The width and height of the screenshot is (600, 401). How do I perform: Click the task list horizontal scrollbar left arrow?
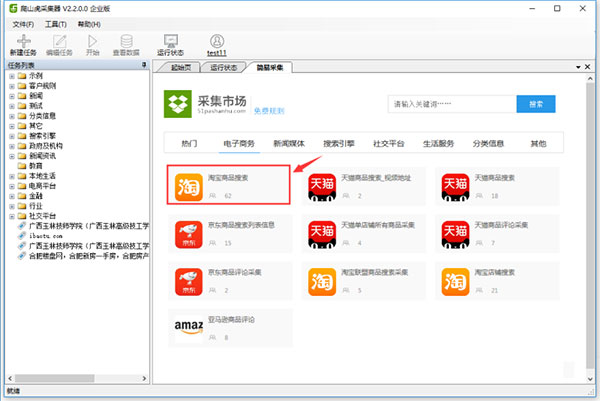point(10,378)
